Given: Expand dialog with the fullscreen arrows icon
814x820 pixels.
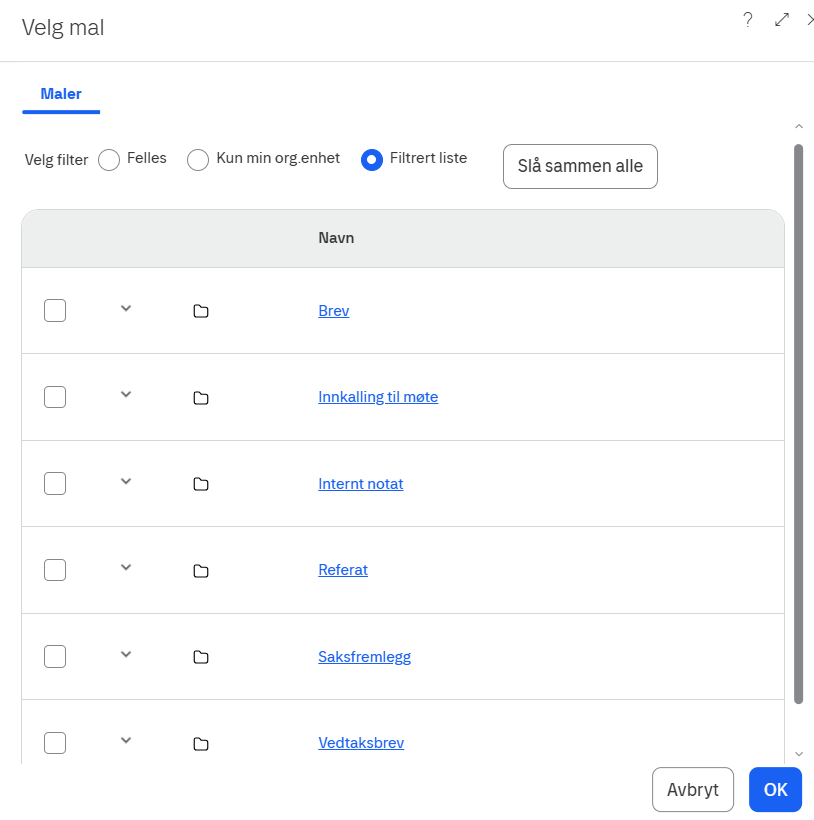Looking at the screenshot, I should (782, 20).
